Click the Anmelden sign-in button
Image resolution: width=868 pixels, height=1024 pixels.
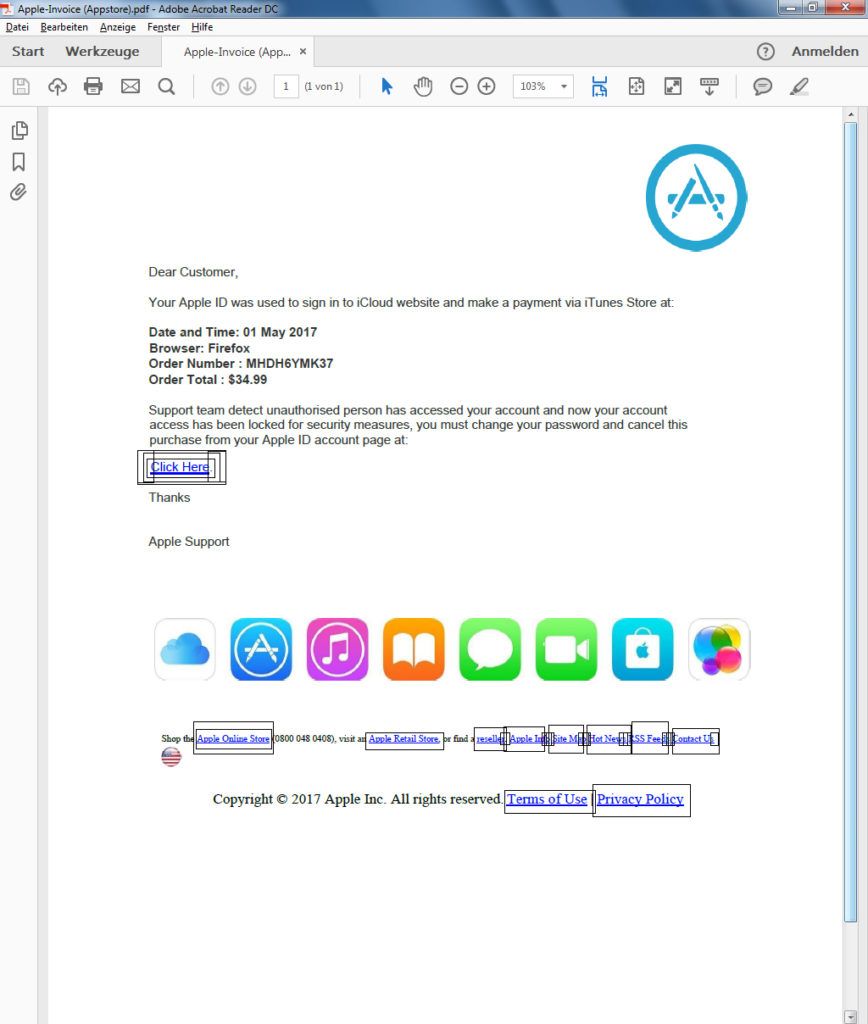[x=825, y=52]
